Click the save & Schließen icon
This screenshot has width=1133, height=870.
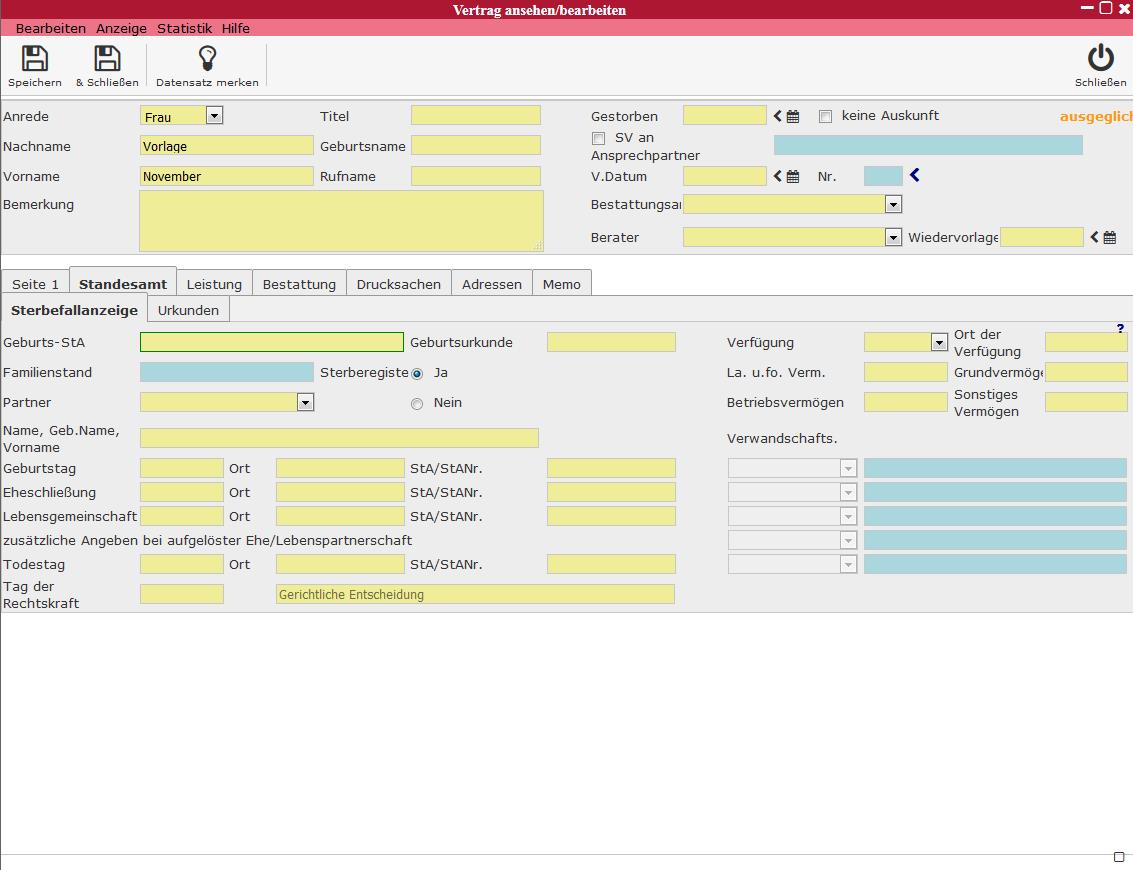(x=107, y=59)
